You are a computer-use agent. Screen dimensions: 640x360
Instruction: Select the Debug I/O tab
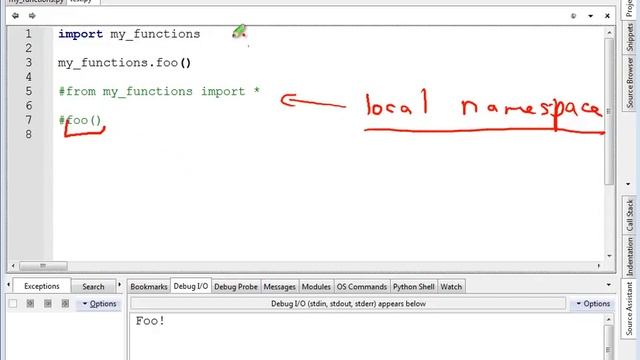pyautogui.click(x=191, y=286)
